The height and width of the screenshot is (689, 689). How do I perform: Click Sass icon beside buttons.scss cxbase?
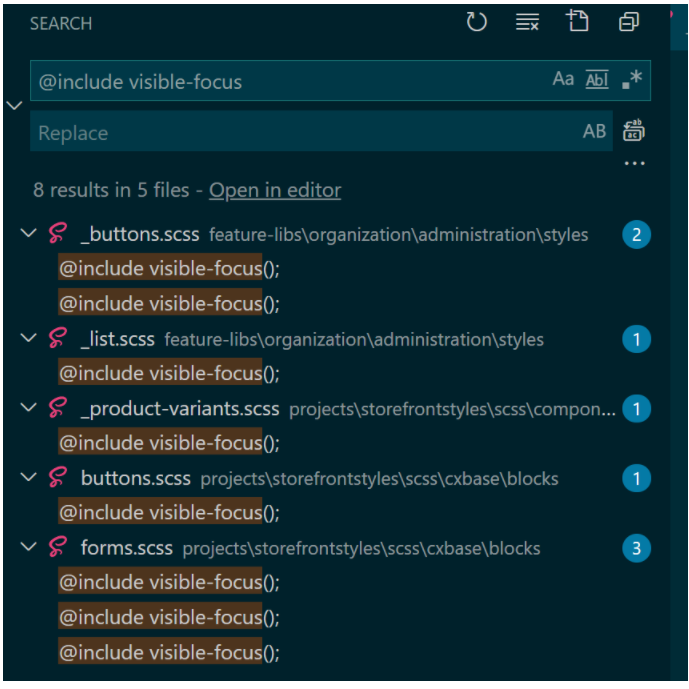coord(58,477)
